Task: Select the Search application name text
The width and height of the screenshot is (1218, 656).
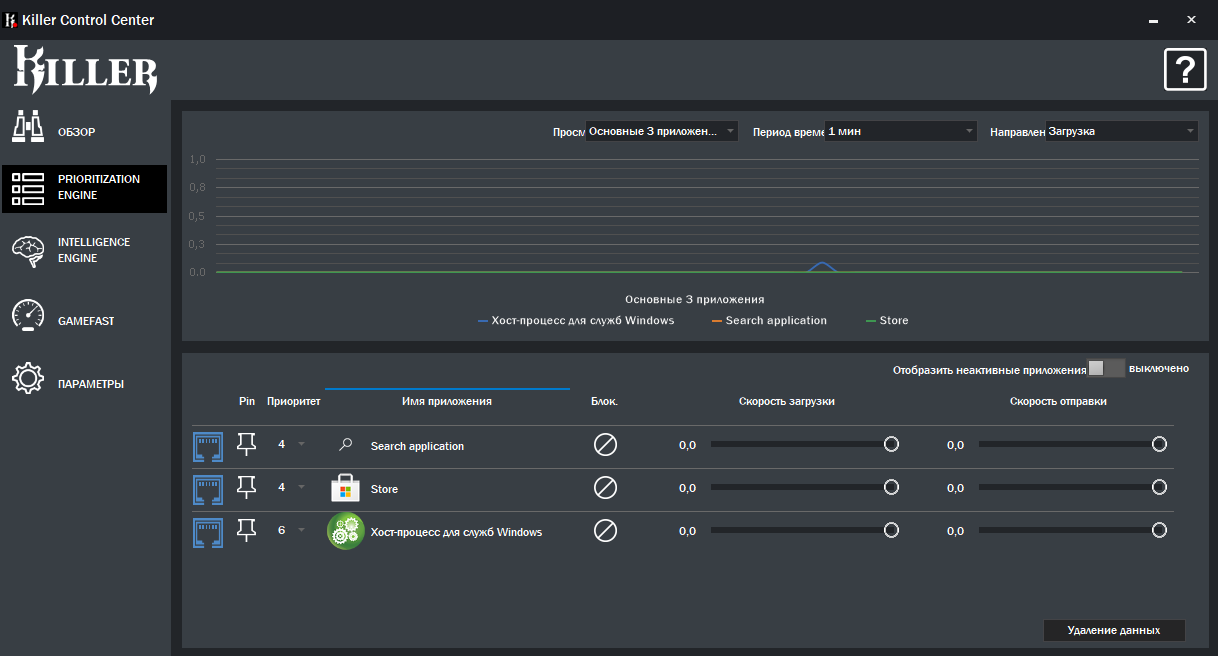Action: pyautogui.click(x=417, y=446)
